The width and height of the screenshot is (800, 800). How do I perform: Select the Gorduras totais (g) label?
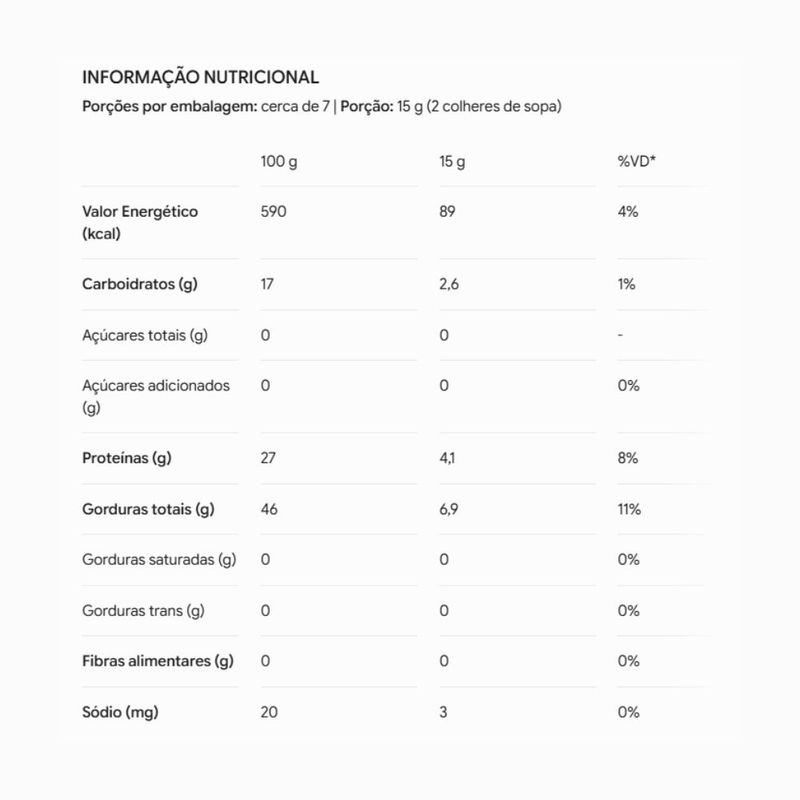148,509
